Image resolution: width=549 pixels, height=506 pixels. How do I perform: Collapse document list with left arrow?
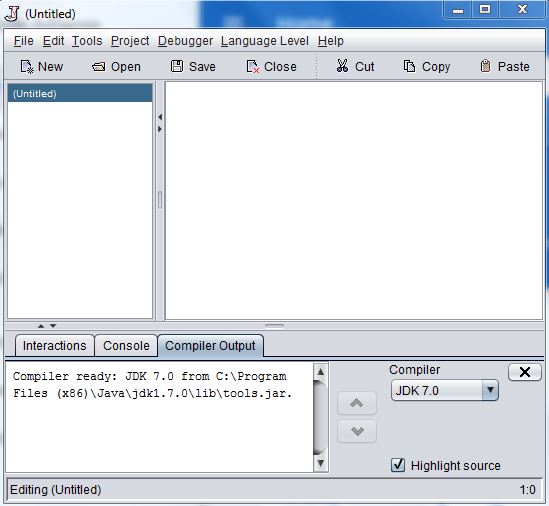160,117
